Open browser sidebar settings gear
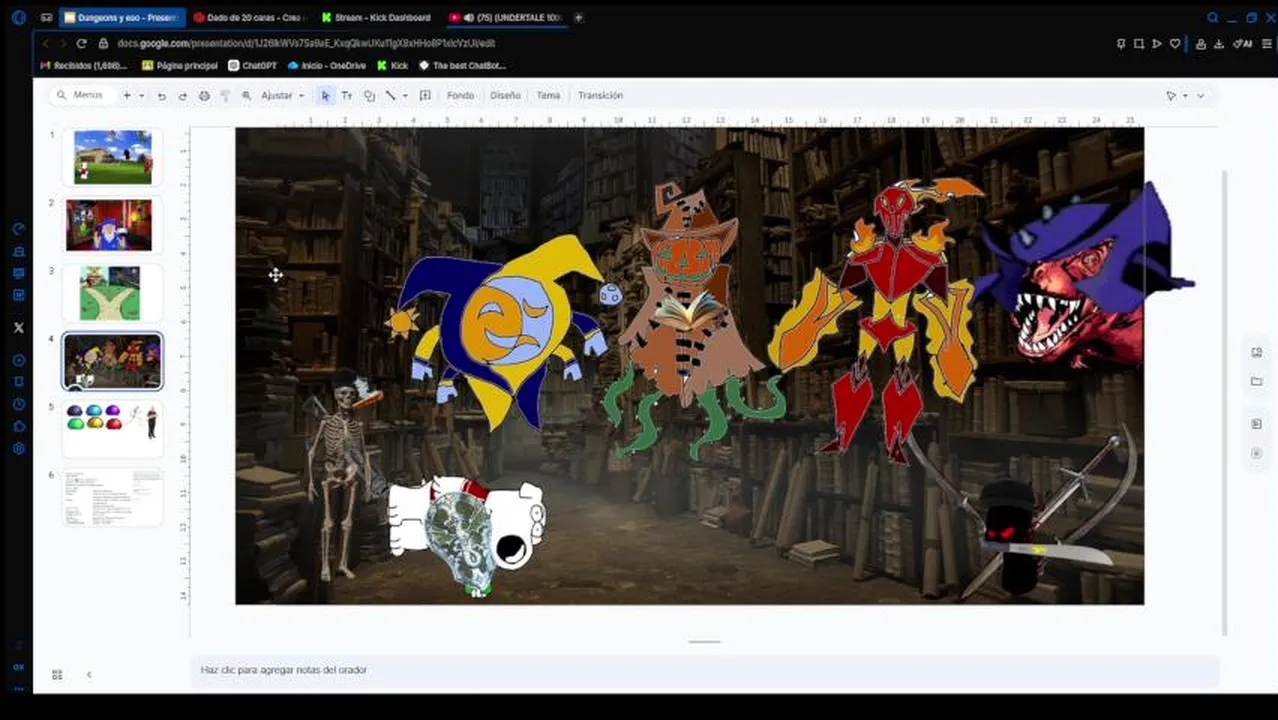The height and width of the screenshot is (720, 1278). click(18, 449)
